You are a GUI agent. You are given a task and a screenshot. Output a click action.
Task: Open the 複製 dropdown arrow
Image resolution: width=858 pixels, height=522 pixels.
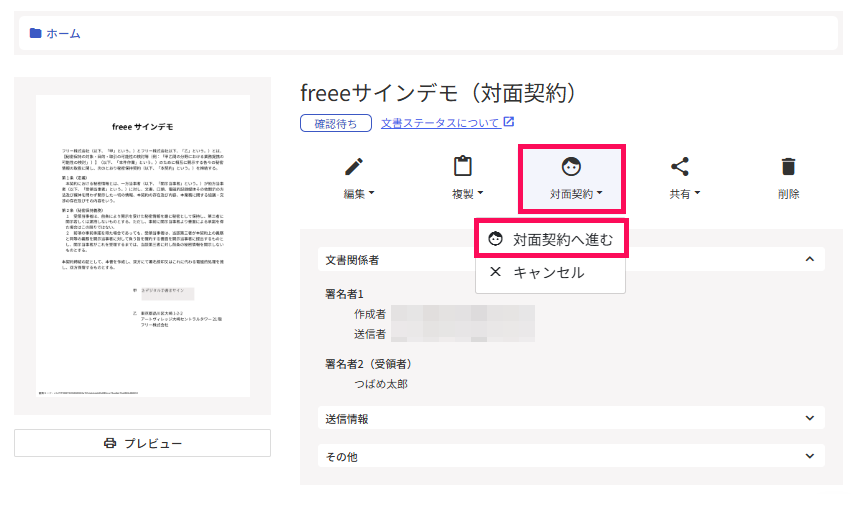click(x=480, y=193)
